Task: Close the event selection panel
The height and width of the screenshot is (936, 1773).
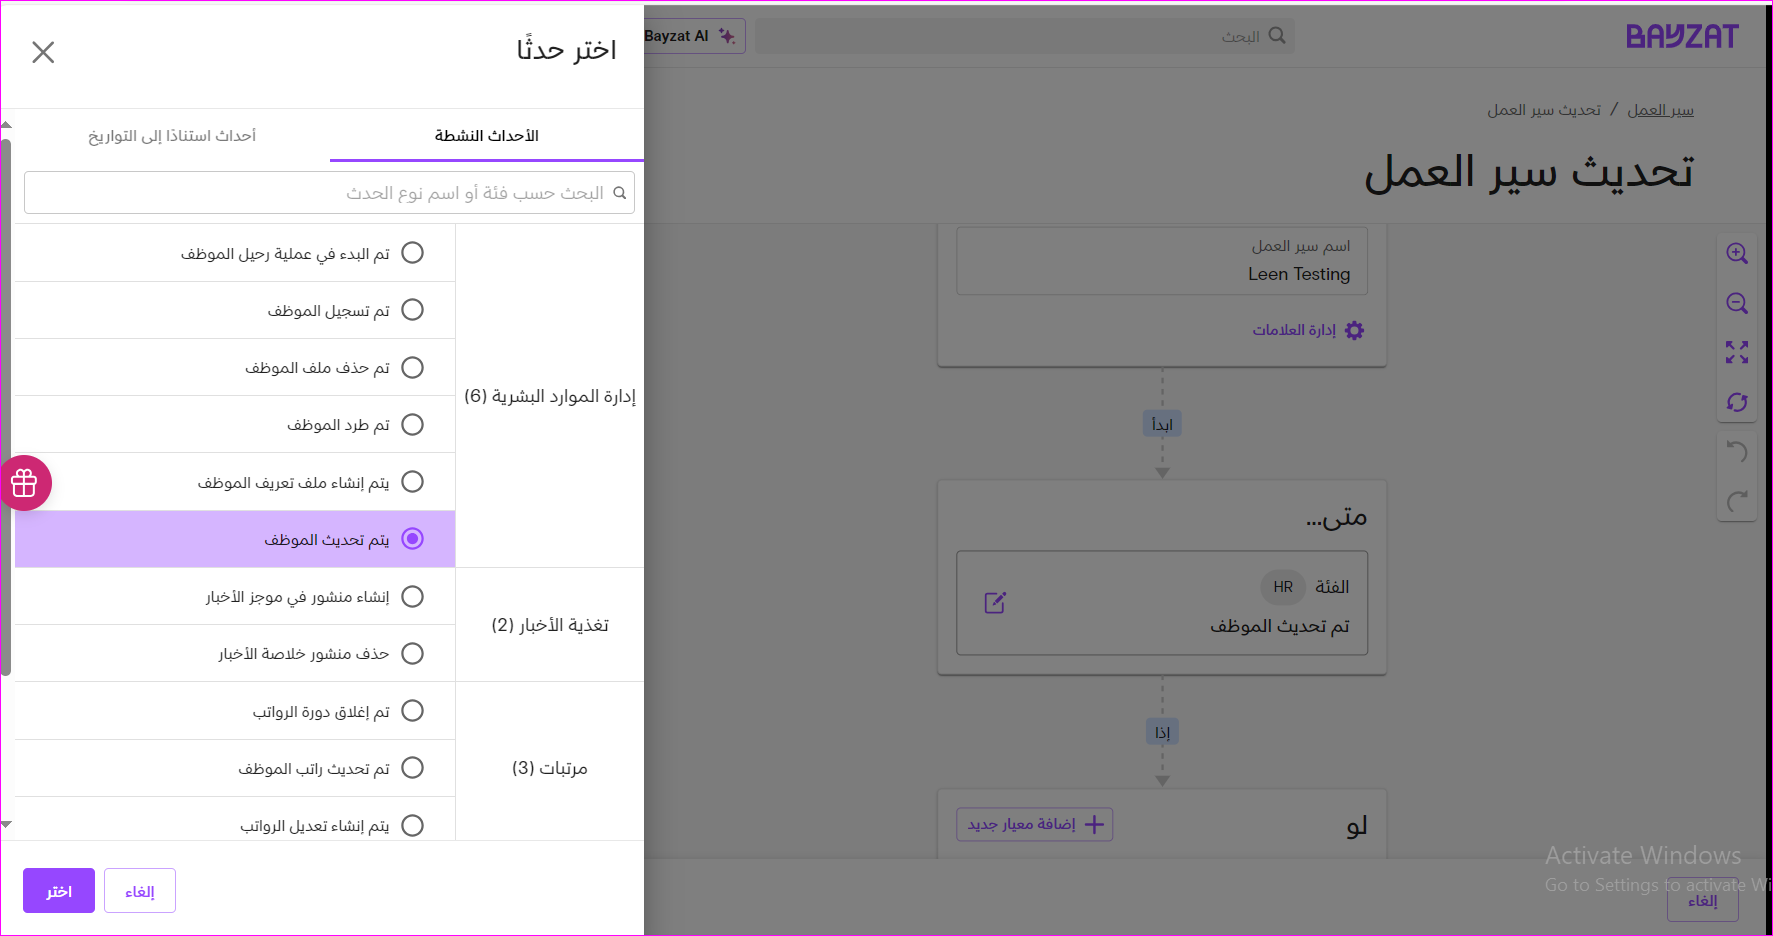Action: click(43, 52)
